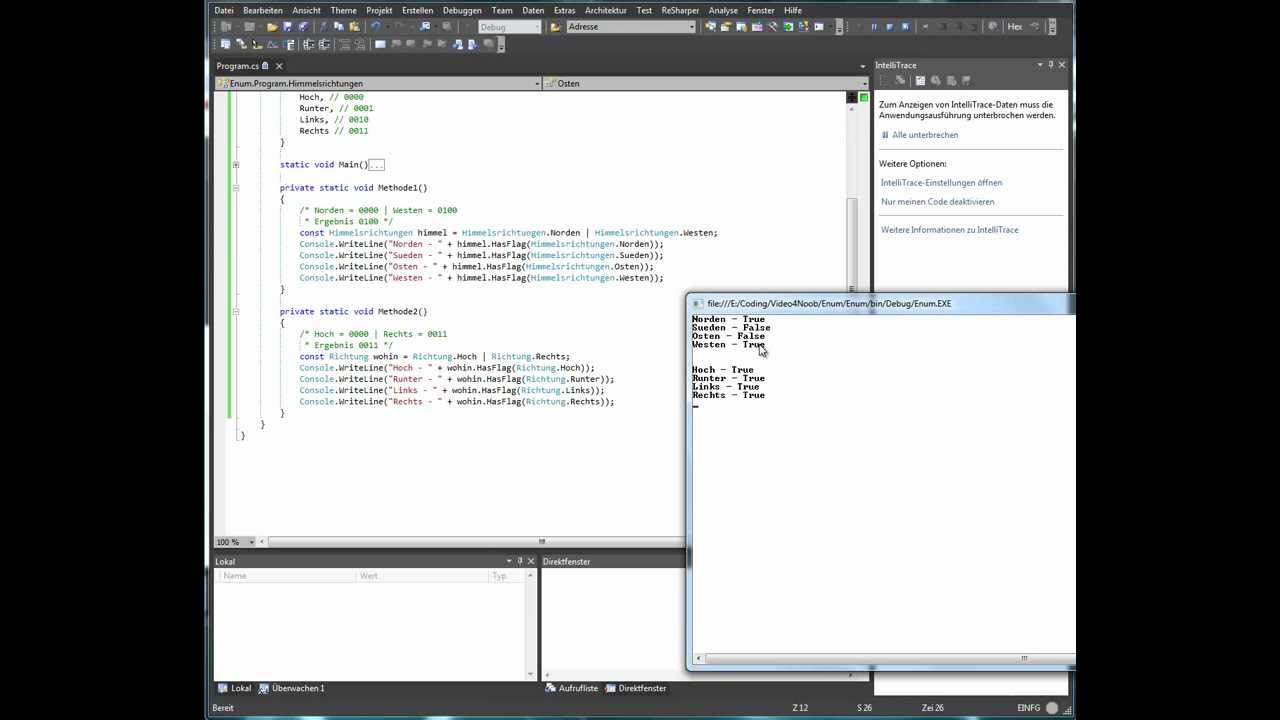Select the Direktfenster bottom tab
Screen dimensions: 1280x720
(636, 688)
